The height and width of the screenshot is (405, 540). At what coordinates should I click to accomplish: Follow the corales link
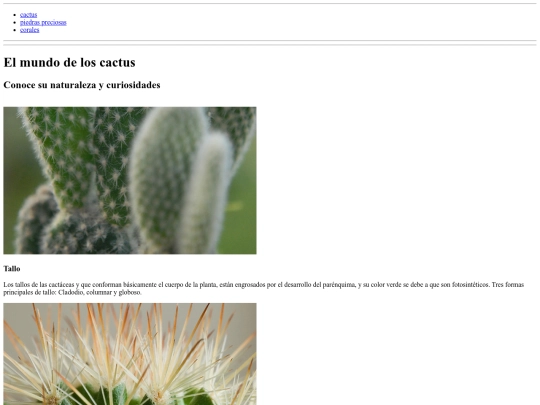[x=30, y=30]
